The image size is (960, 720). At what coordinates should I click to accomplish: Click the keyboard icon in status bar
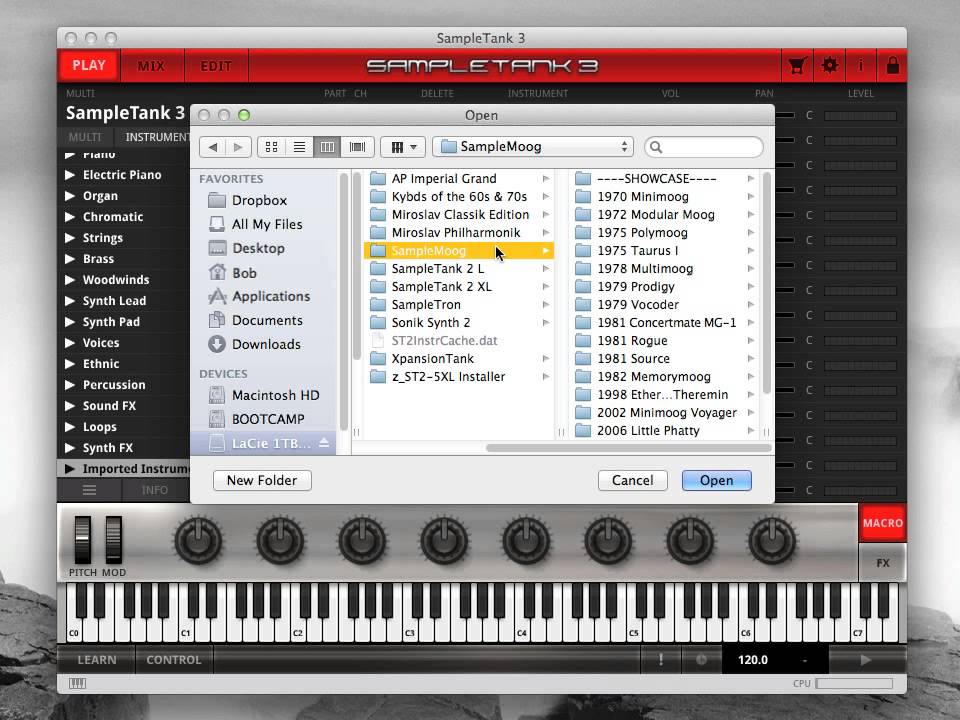click(78, 683)
